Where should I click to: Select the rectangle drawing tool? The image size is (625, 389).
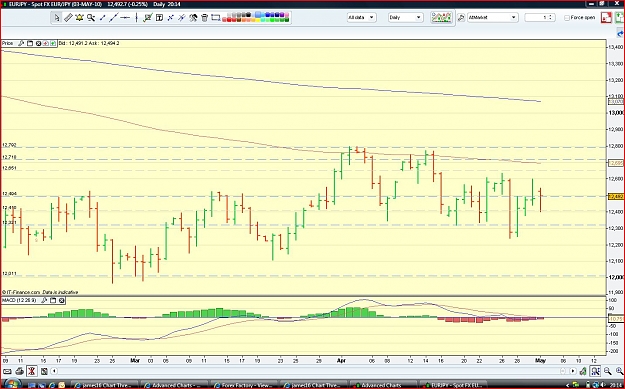[216, 18]
